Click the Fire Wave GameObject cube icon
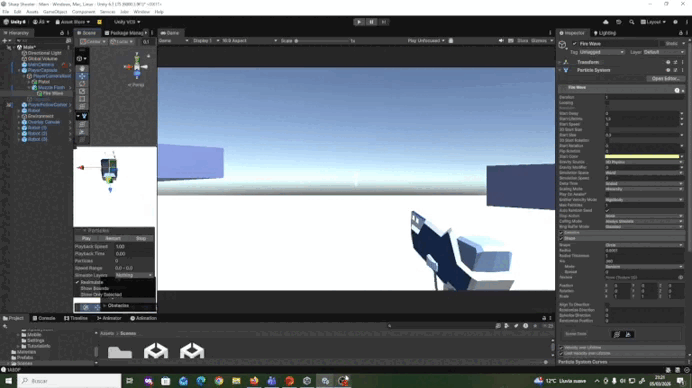This screenshot has width=692, height=388. click(x=562, y=45)
